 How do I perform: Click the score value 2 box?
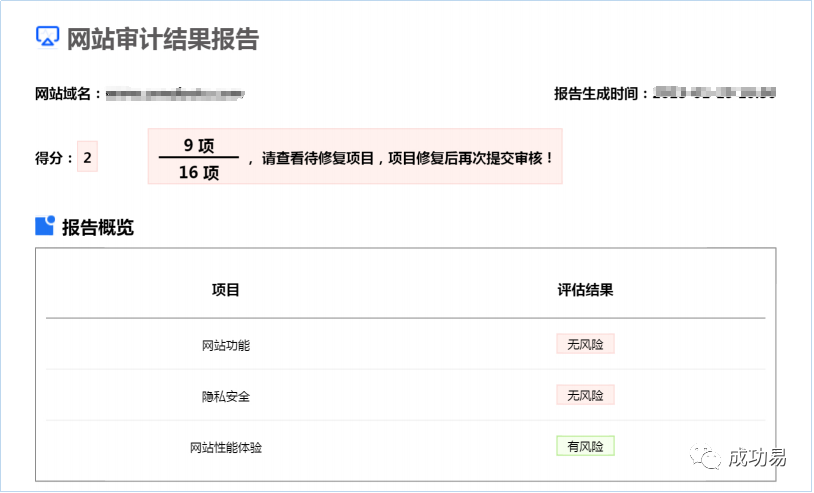(87, 157)
